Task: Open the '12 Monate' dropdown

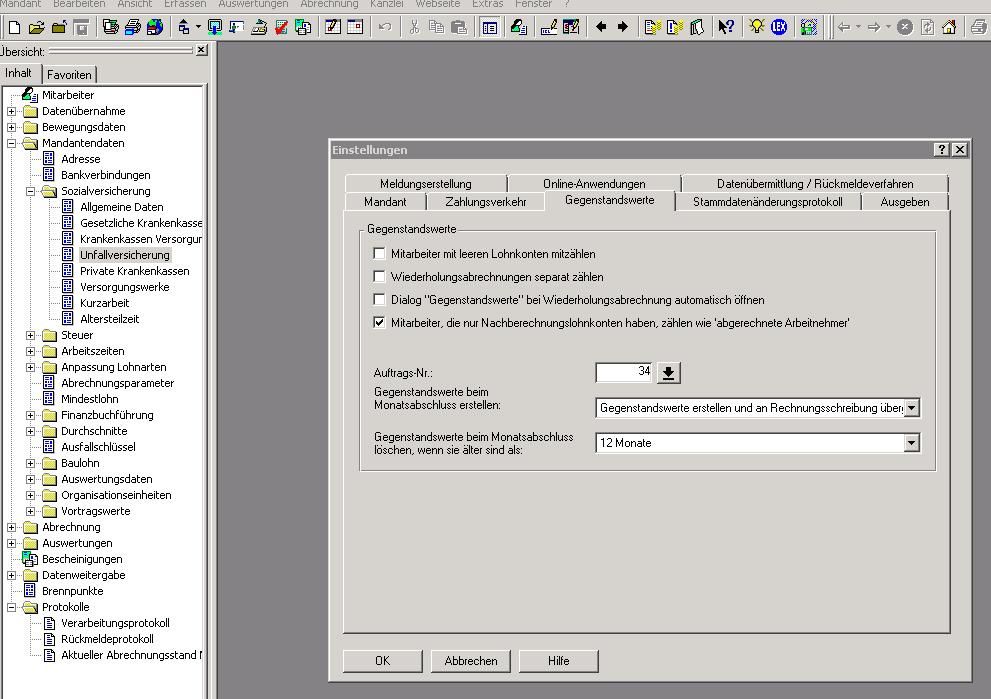Action: tap(911, 443)
